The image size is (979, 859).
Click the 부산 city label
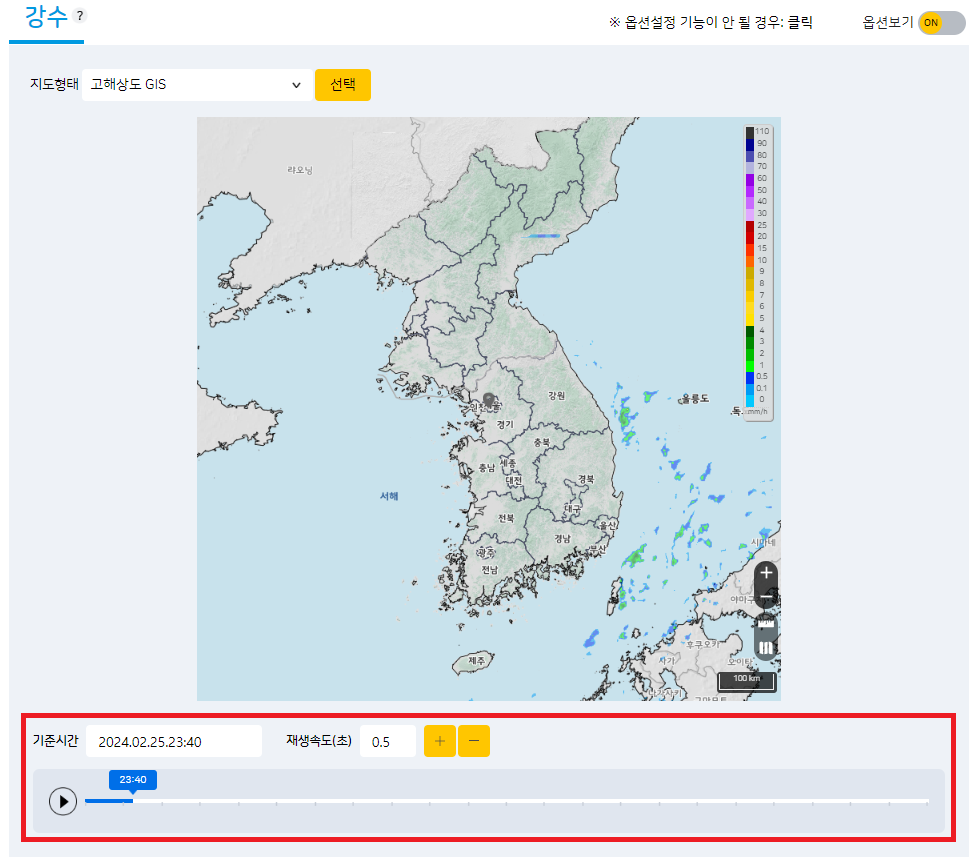tap(598, 550)
